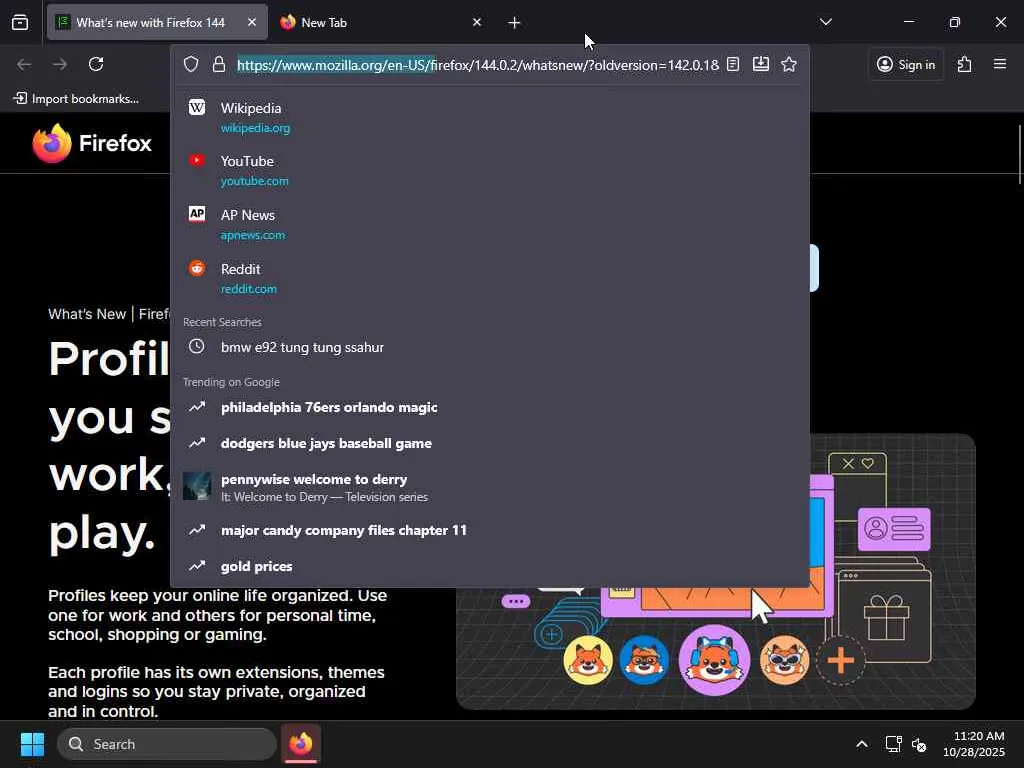Click Firefox icon in the taskbar
Image resolution: width=1024 pixels, height=768 pixels.
pos(301,744)
